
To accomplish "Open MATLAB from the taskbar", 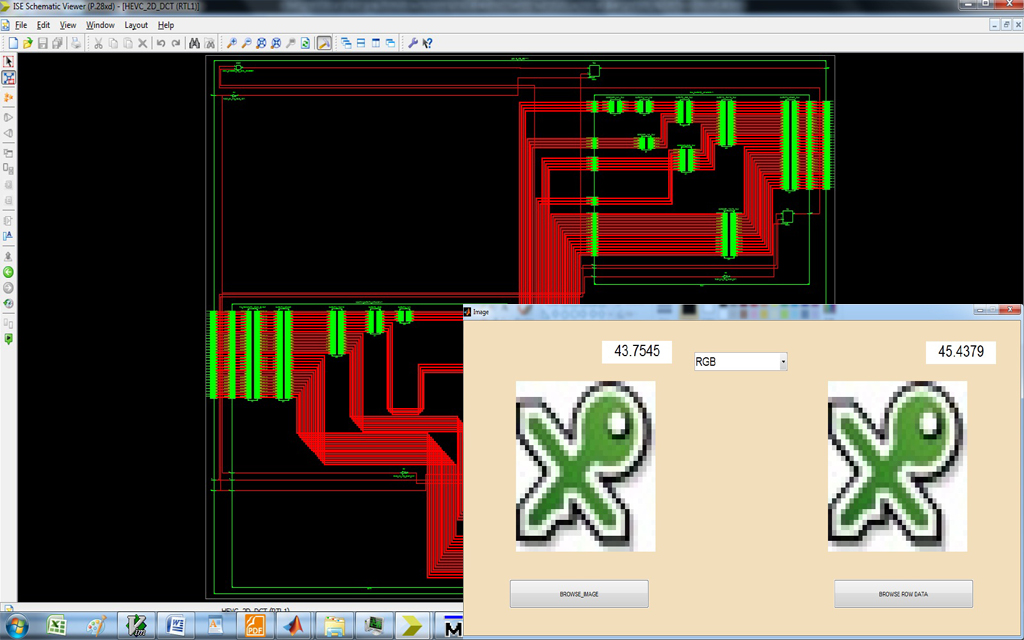I will pos(295,626).
